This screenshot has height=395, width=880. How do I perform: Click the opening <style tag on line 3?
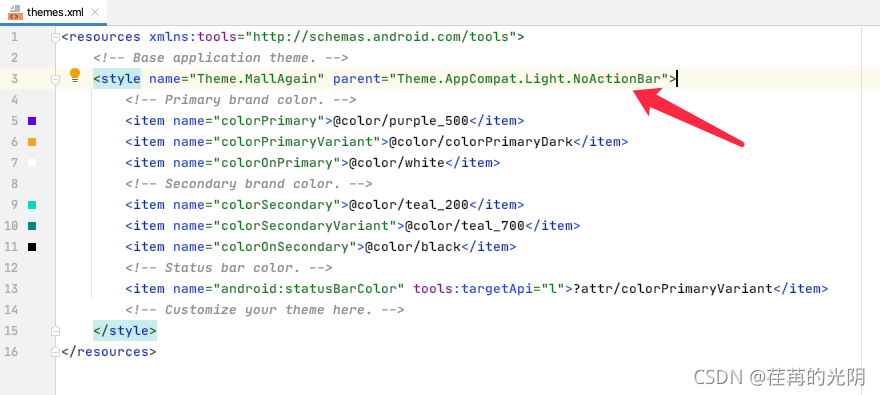117,79
